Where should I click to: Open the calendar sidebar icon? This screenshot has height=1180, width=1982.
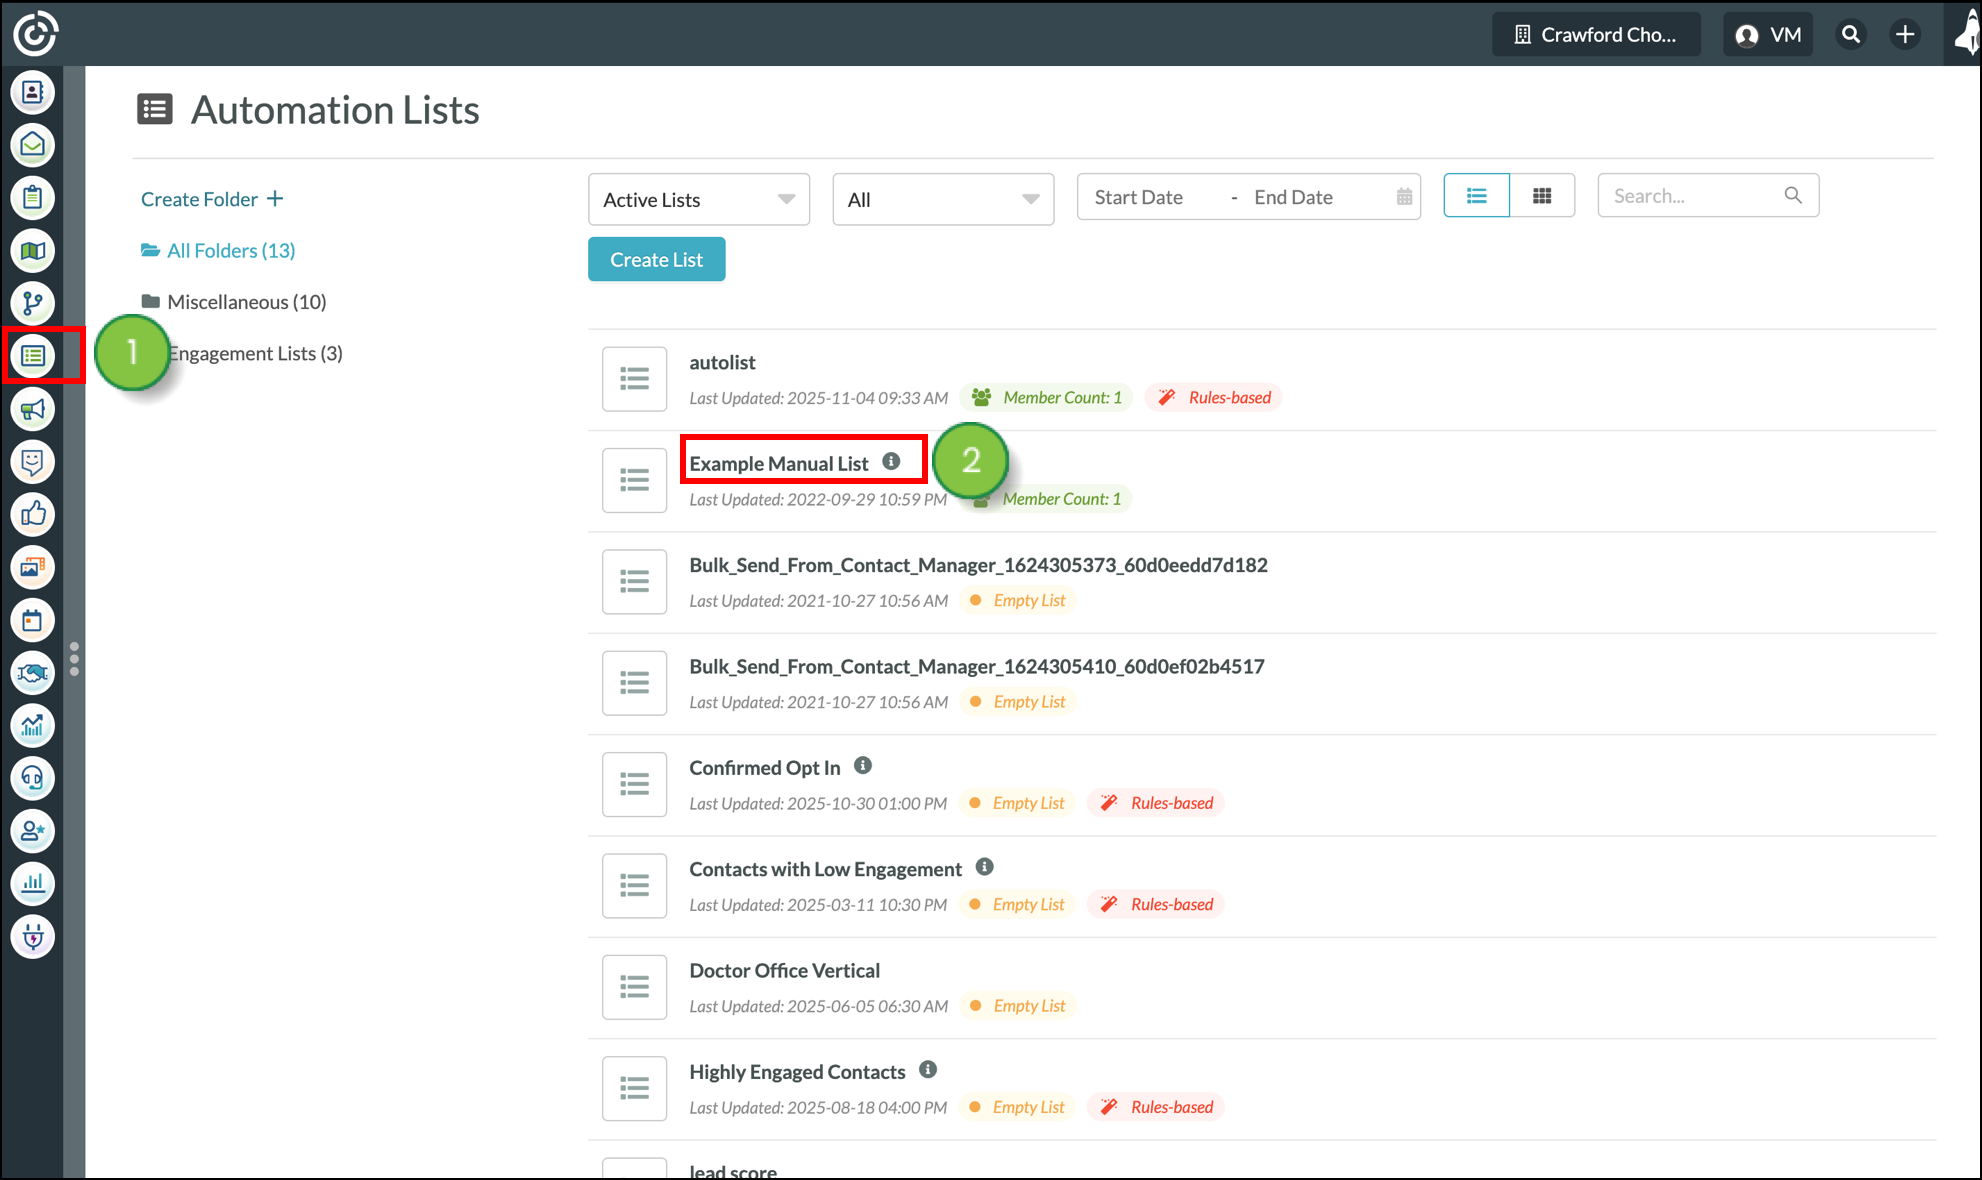click(33, 620)
